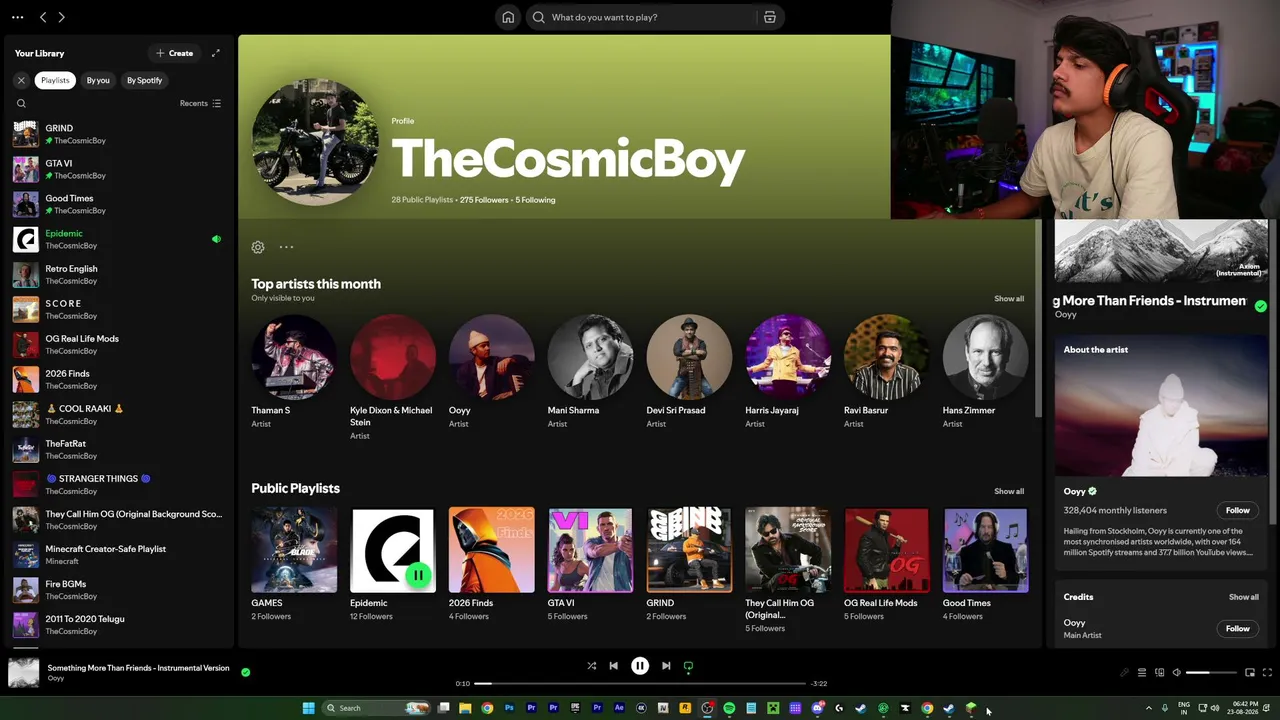The height and width of the screenshot is (720, 1280).
Task: Open the profile picture of TheCosmicBoy
Action: [315, 142]
